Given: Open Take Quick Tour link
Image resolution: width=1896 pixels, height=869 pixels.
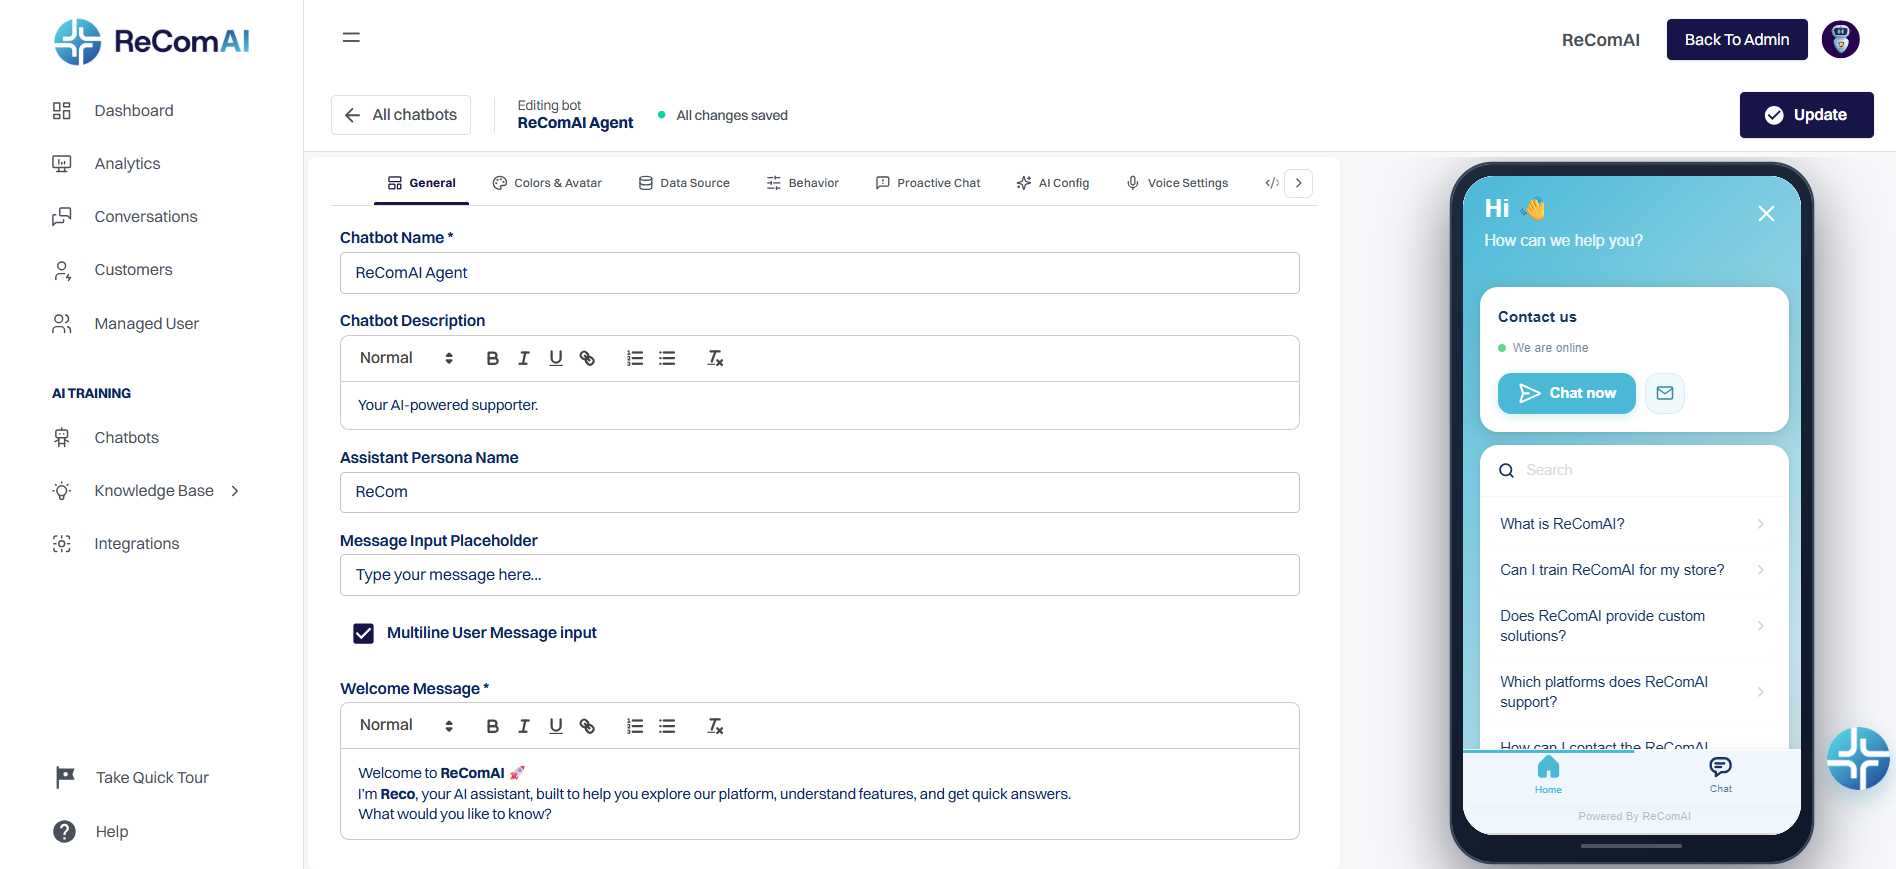Looking at the screenshot, I should 132,778.
